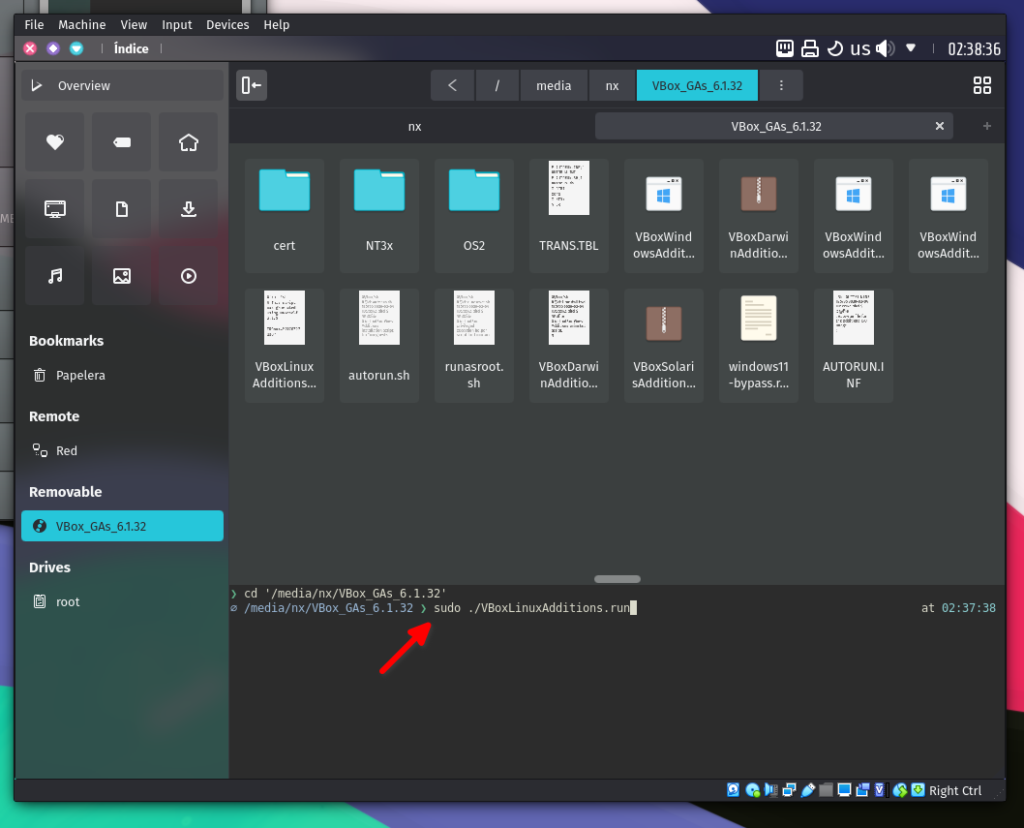Click the VirtualBox network status icon
Viewport: 1024px width, 828px height.
pyautogui.click(x=789, y=790)
